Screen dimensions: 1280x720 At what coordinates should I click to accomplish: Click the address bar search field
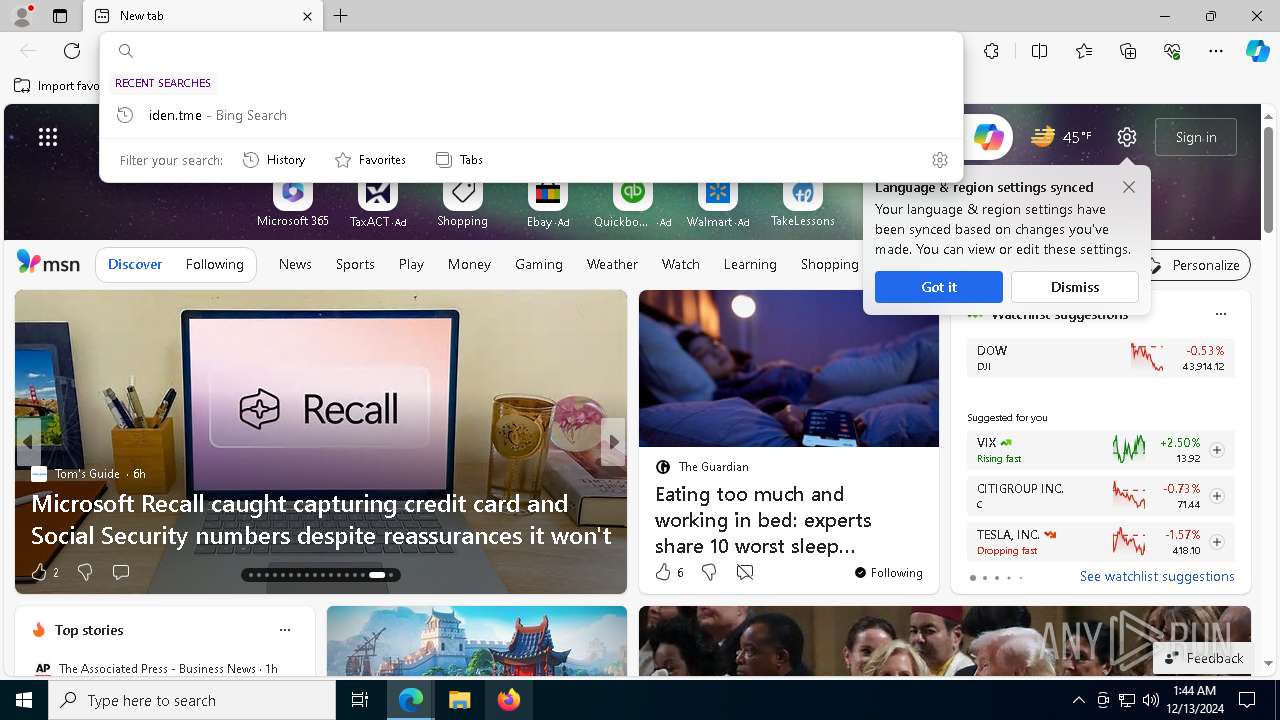coord(531,51)
